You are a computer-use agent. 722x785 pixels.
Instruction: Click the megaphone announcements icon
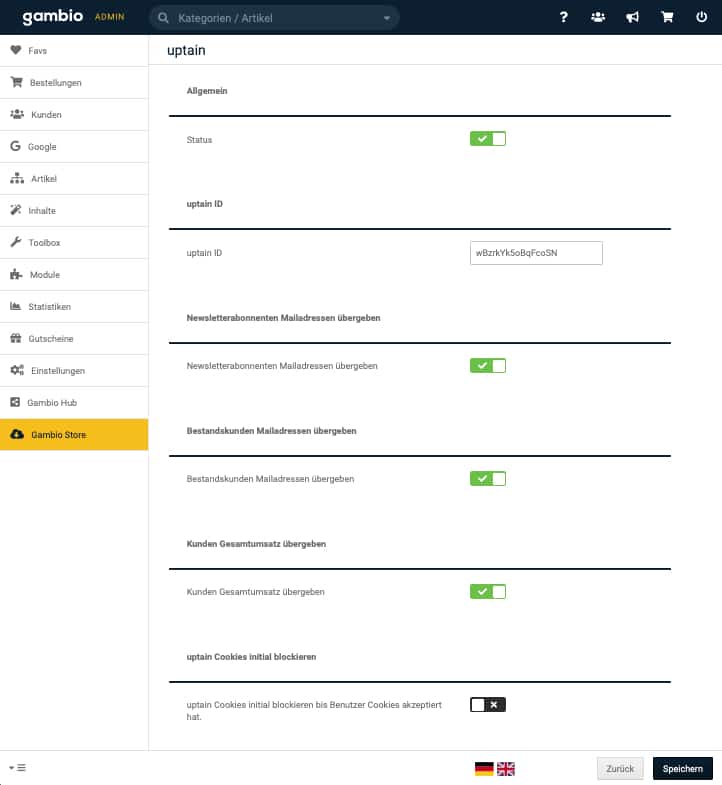pos(632,17)
